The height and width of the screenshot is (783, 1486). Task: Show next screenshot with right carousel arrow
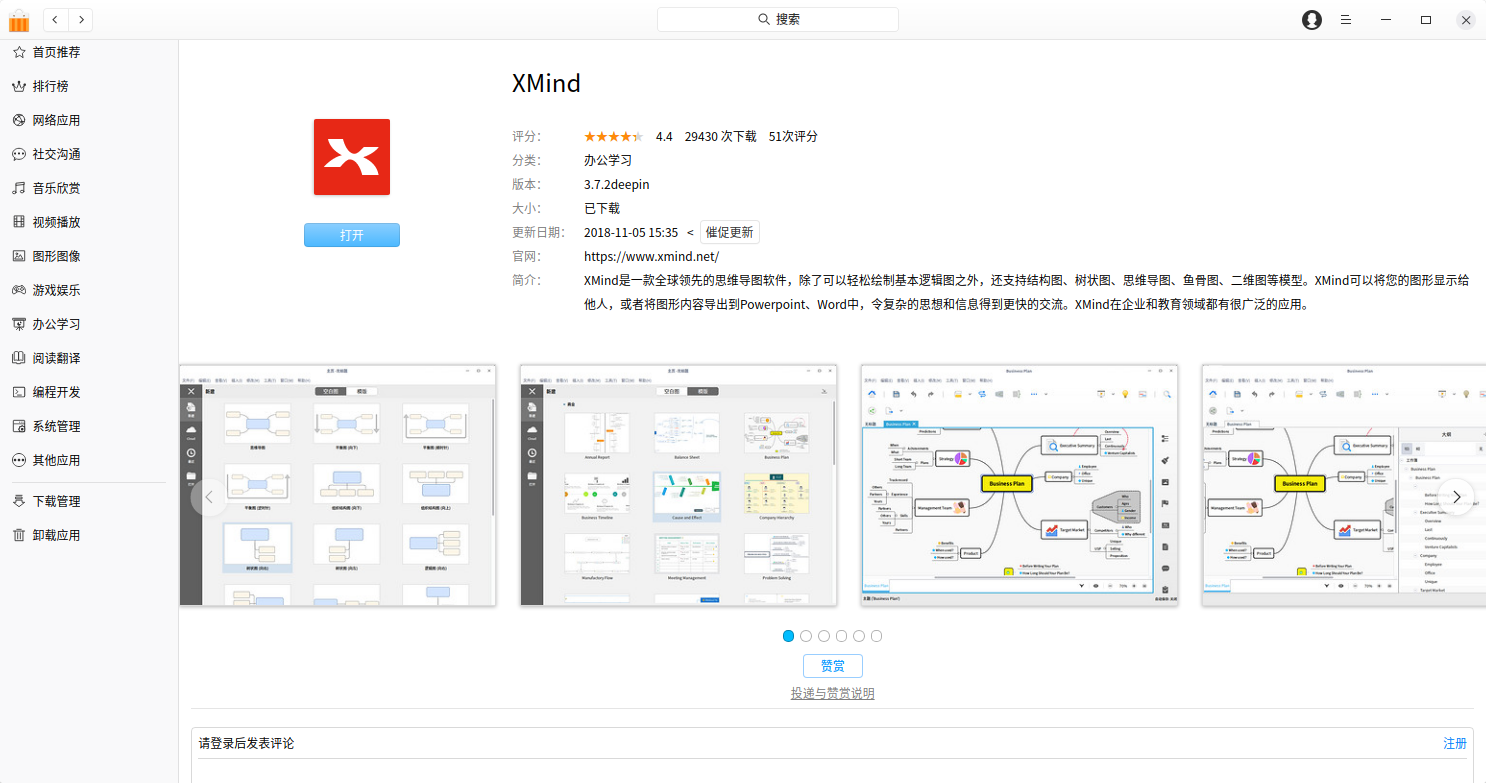point(1457,497)
